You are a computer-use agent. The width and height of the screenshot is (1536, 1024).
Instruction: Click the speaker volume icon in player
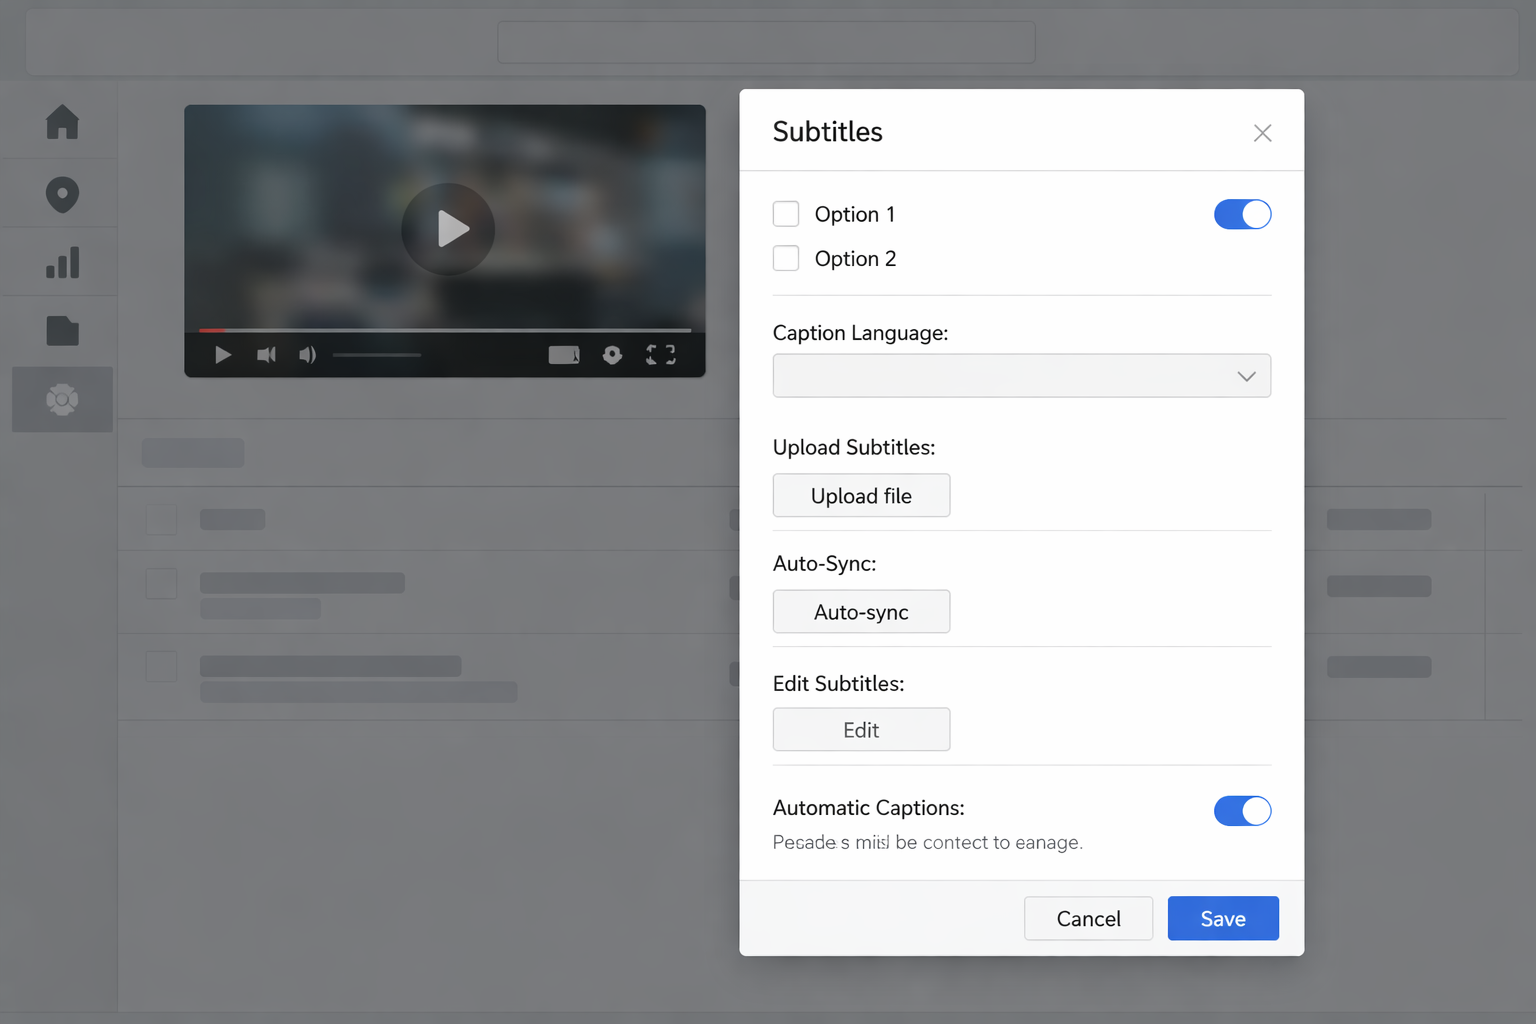(x=307, y=355)
